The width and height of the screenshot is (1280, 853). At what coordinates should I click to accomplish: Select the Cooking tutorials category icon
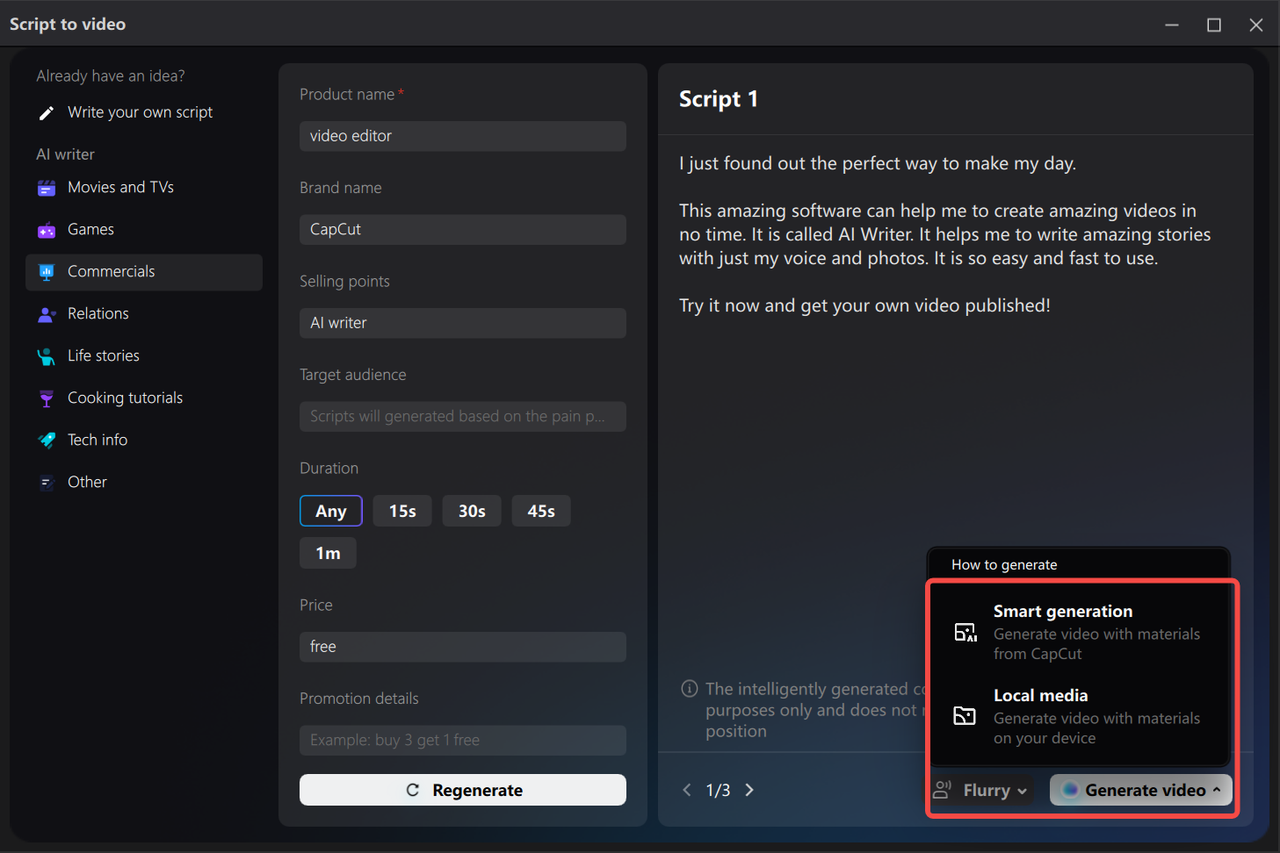[x=46, y=397]
